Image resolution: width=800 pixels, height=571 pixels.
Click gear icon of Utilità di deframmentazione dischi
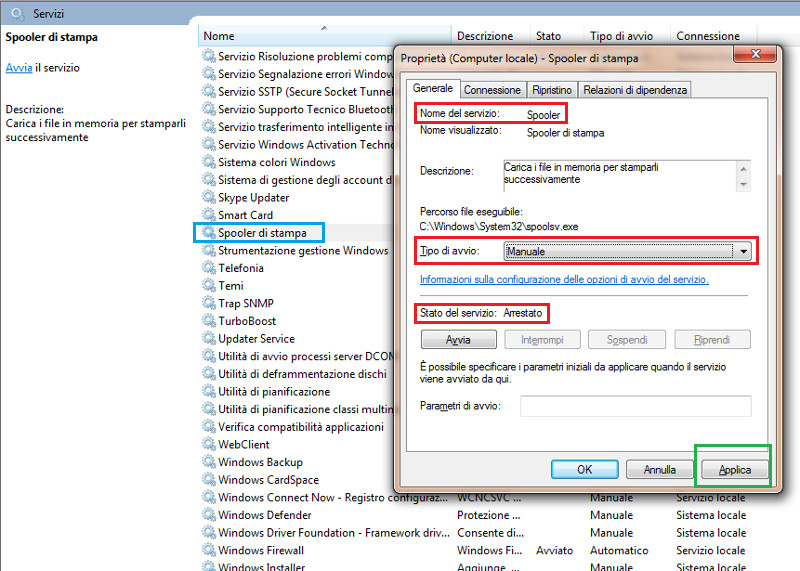209,374
